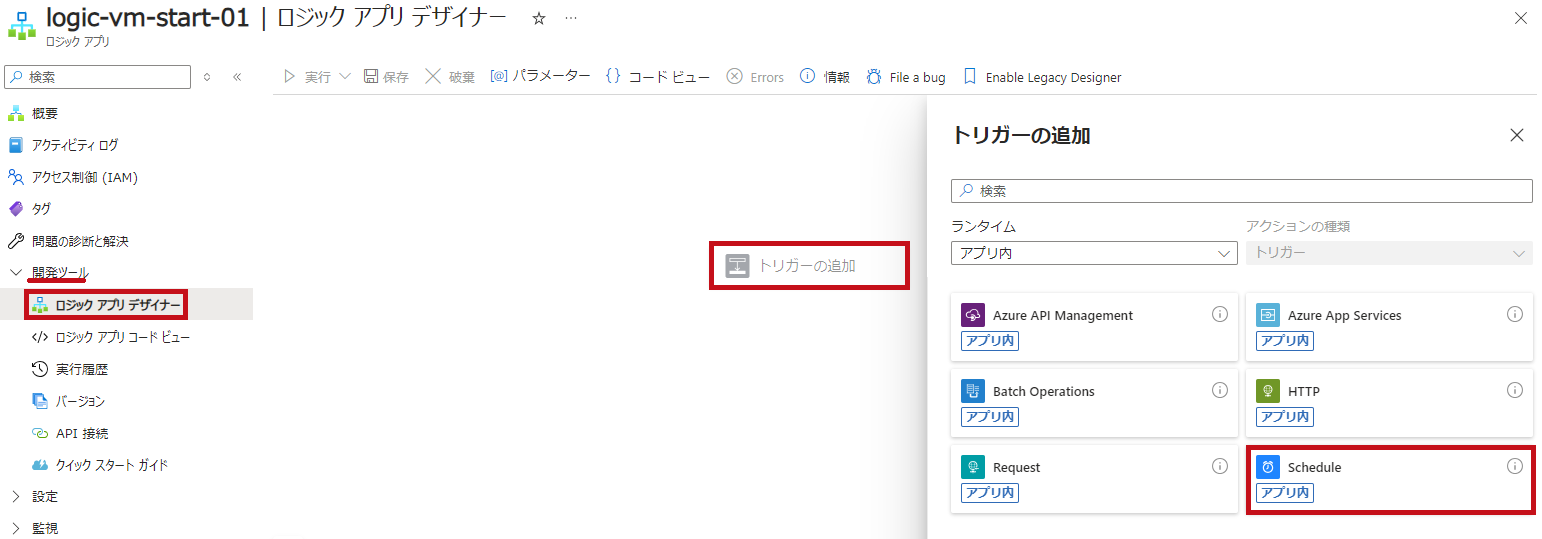Screen dimensions: 1542x539
Task: Open the ランタイム dropdown showing アプリ内
Action: pyautogui.click(x=1095, y=253)
